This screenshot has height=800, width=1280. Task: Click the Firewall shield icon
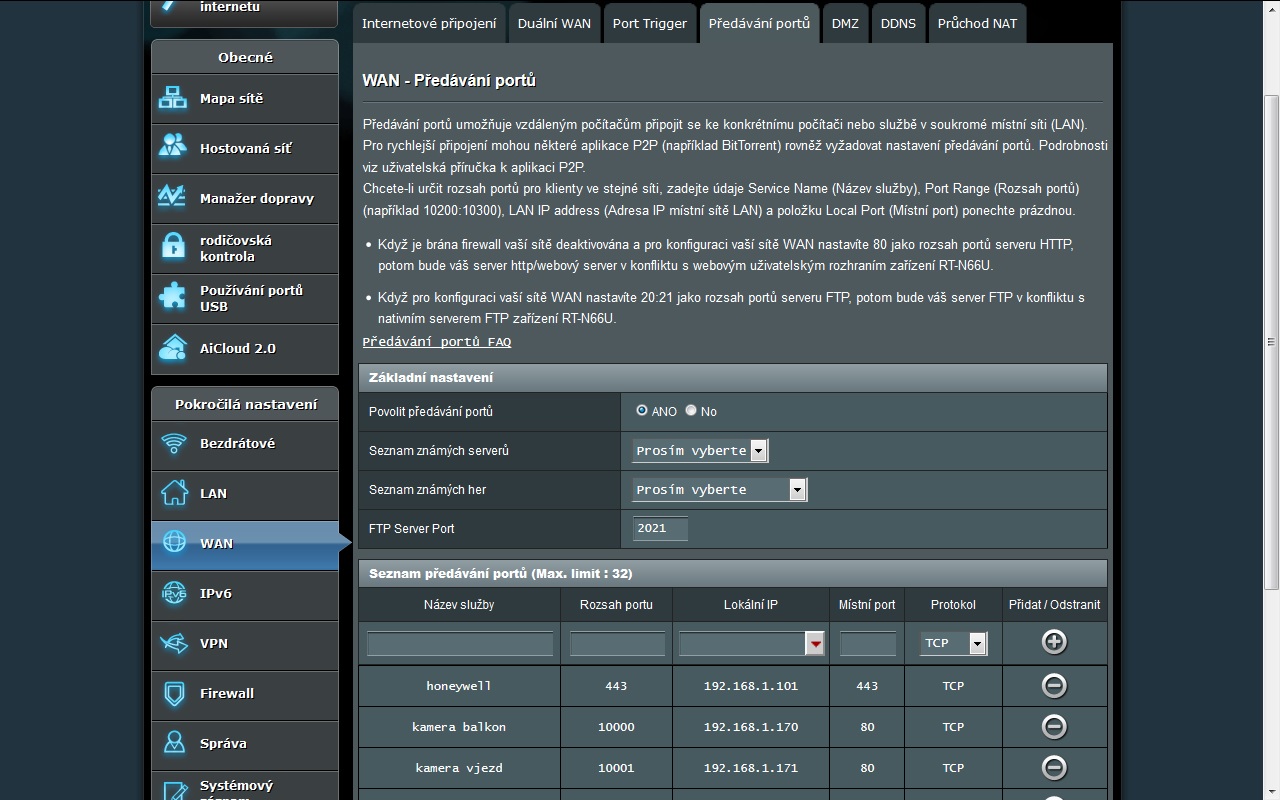pyautogui.click(x=174, y=693)
